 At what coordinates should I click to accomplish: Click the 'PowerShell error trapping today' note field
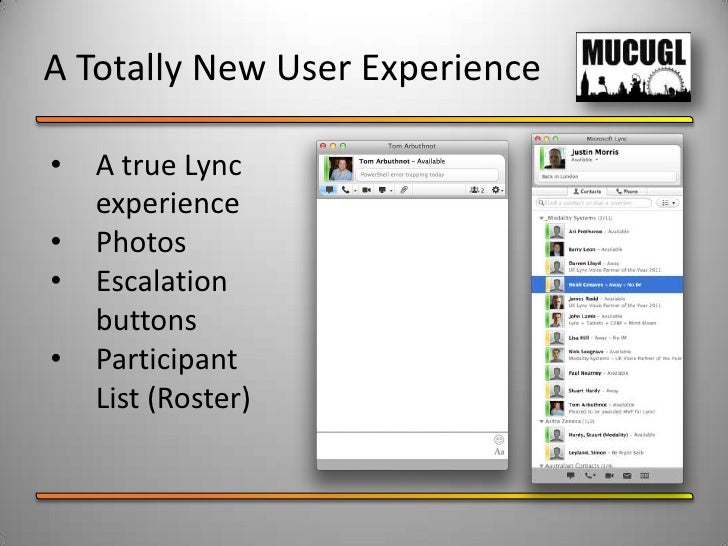click(427, 175)
